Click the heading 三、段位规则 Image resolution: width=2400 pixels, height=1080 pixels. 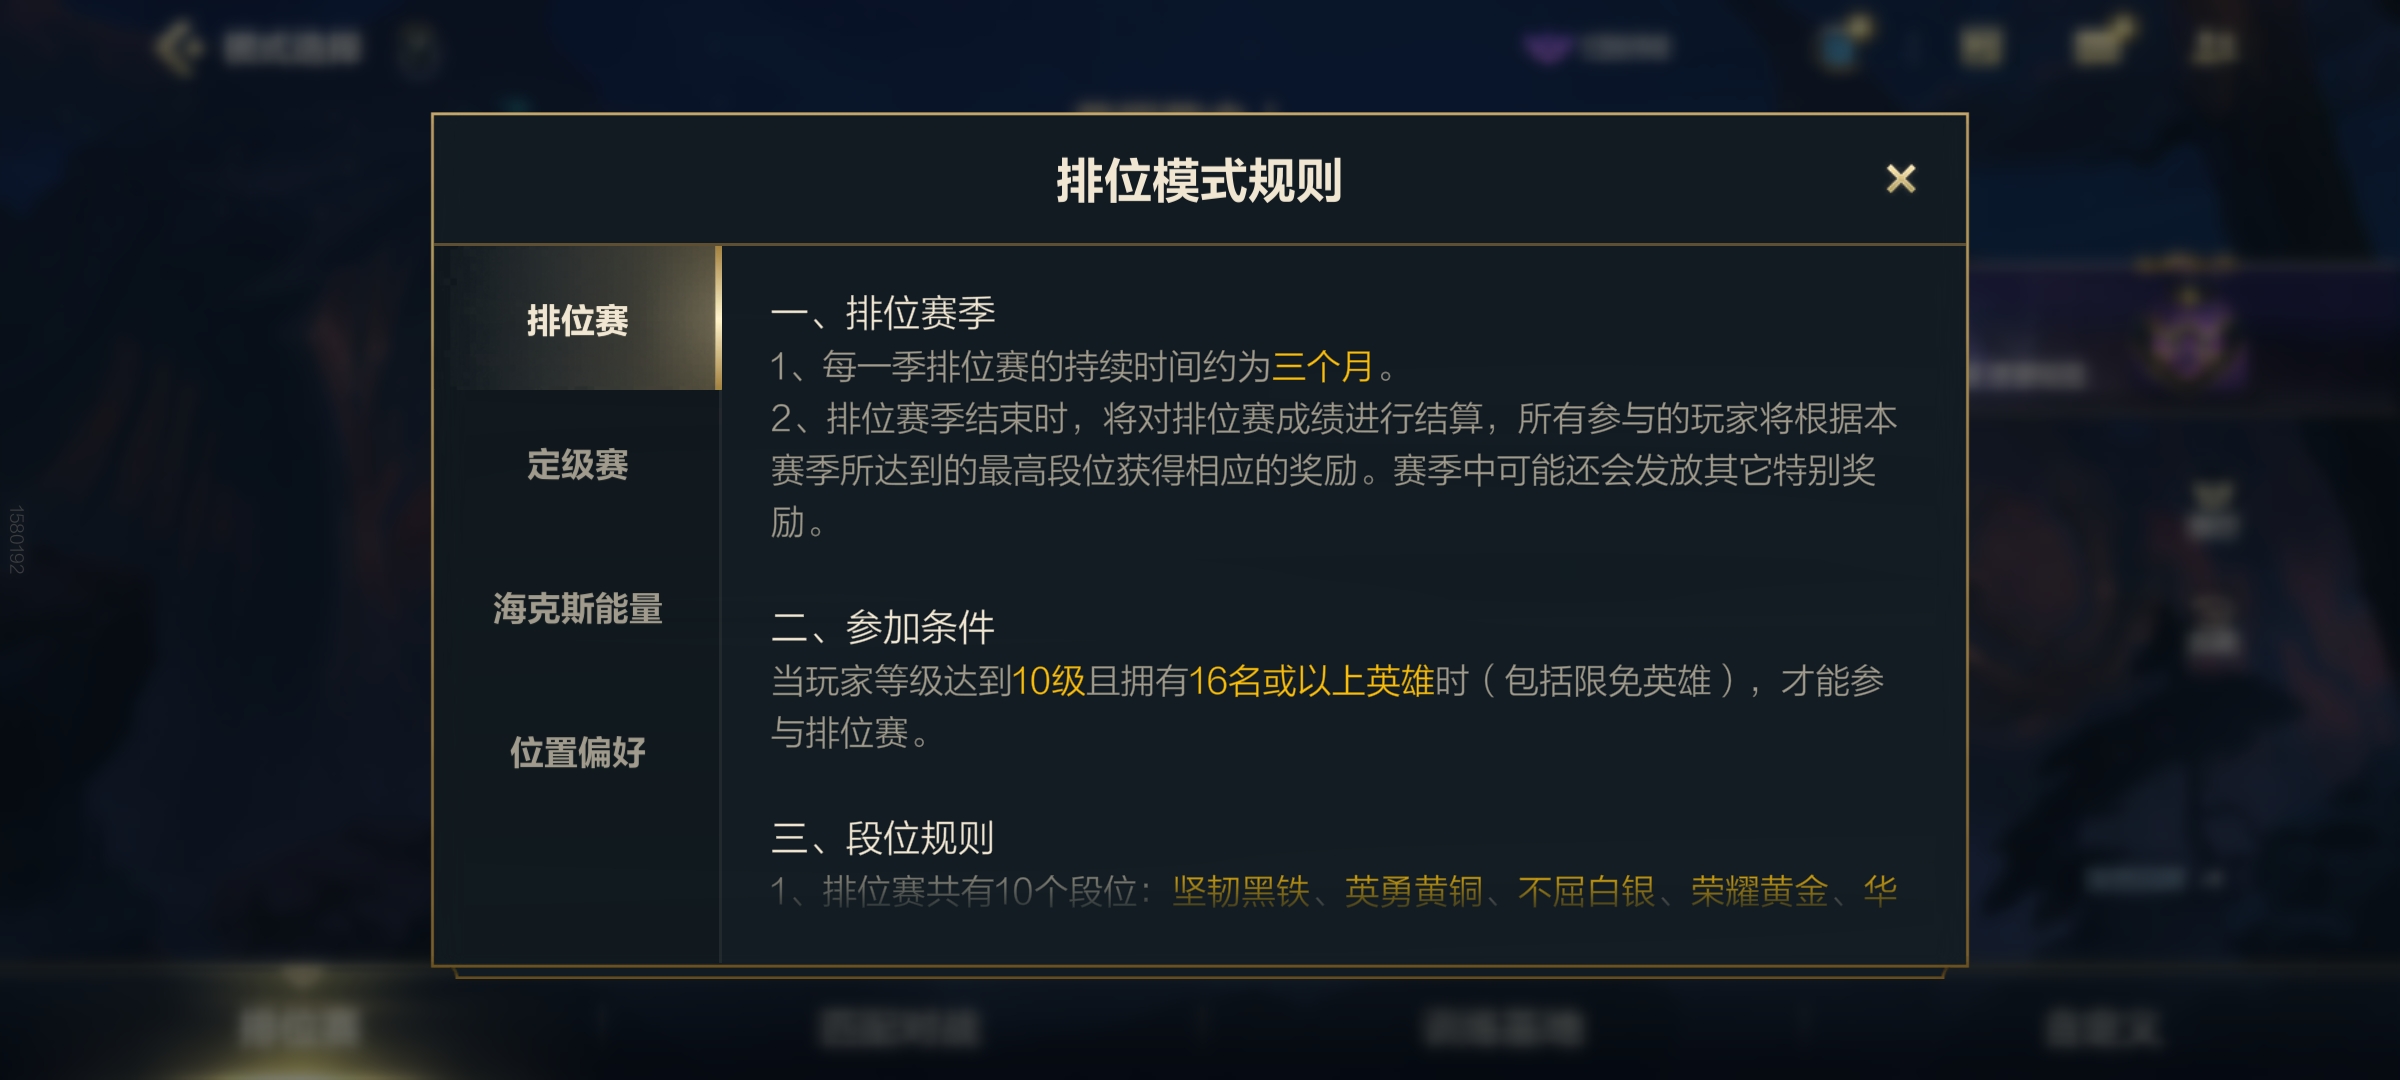[x=883, y=837]
